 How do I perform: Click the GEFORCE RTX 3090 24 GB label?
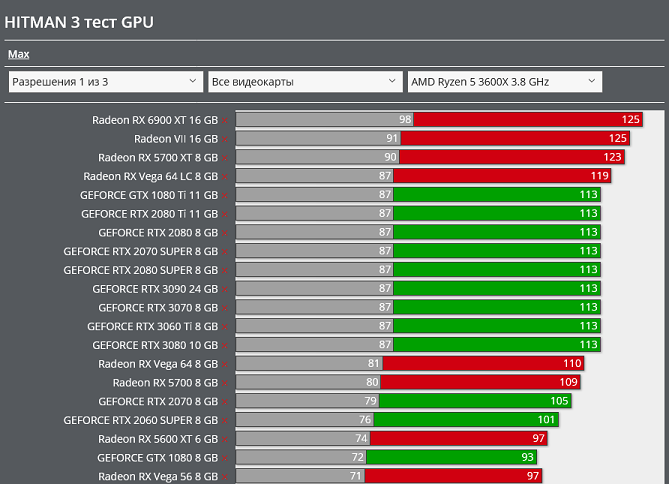point(155,289)
